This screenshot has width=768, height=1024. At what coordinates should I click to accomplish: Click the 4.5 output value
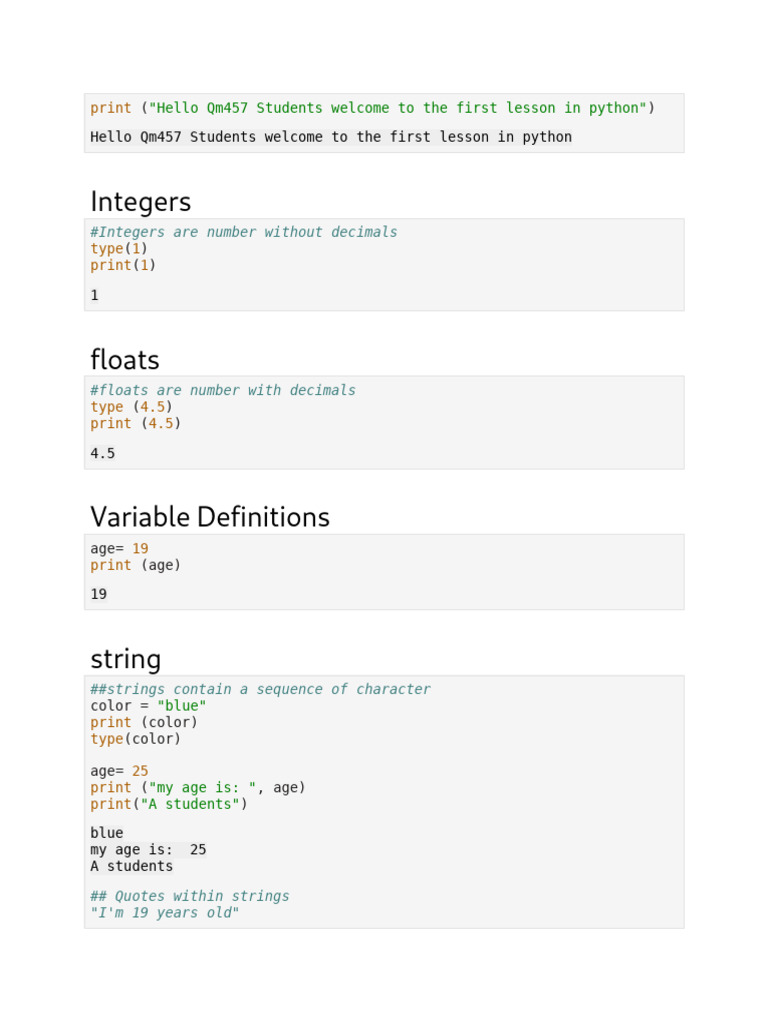(x=103, y=453)
